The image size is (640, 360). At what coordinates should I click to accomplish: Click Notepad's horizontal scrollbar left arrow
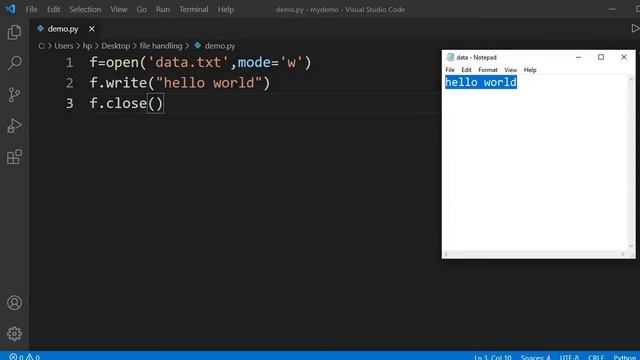[x=446, y=254]
